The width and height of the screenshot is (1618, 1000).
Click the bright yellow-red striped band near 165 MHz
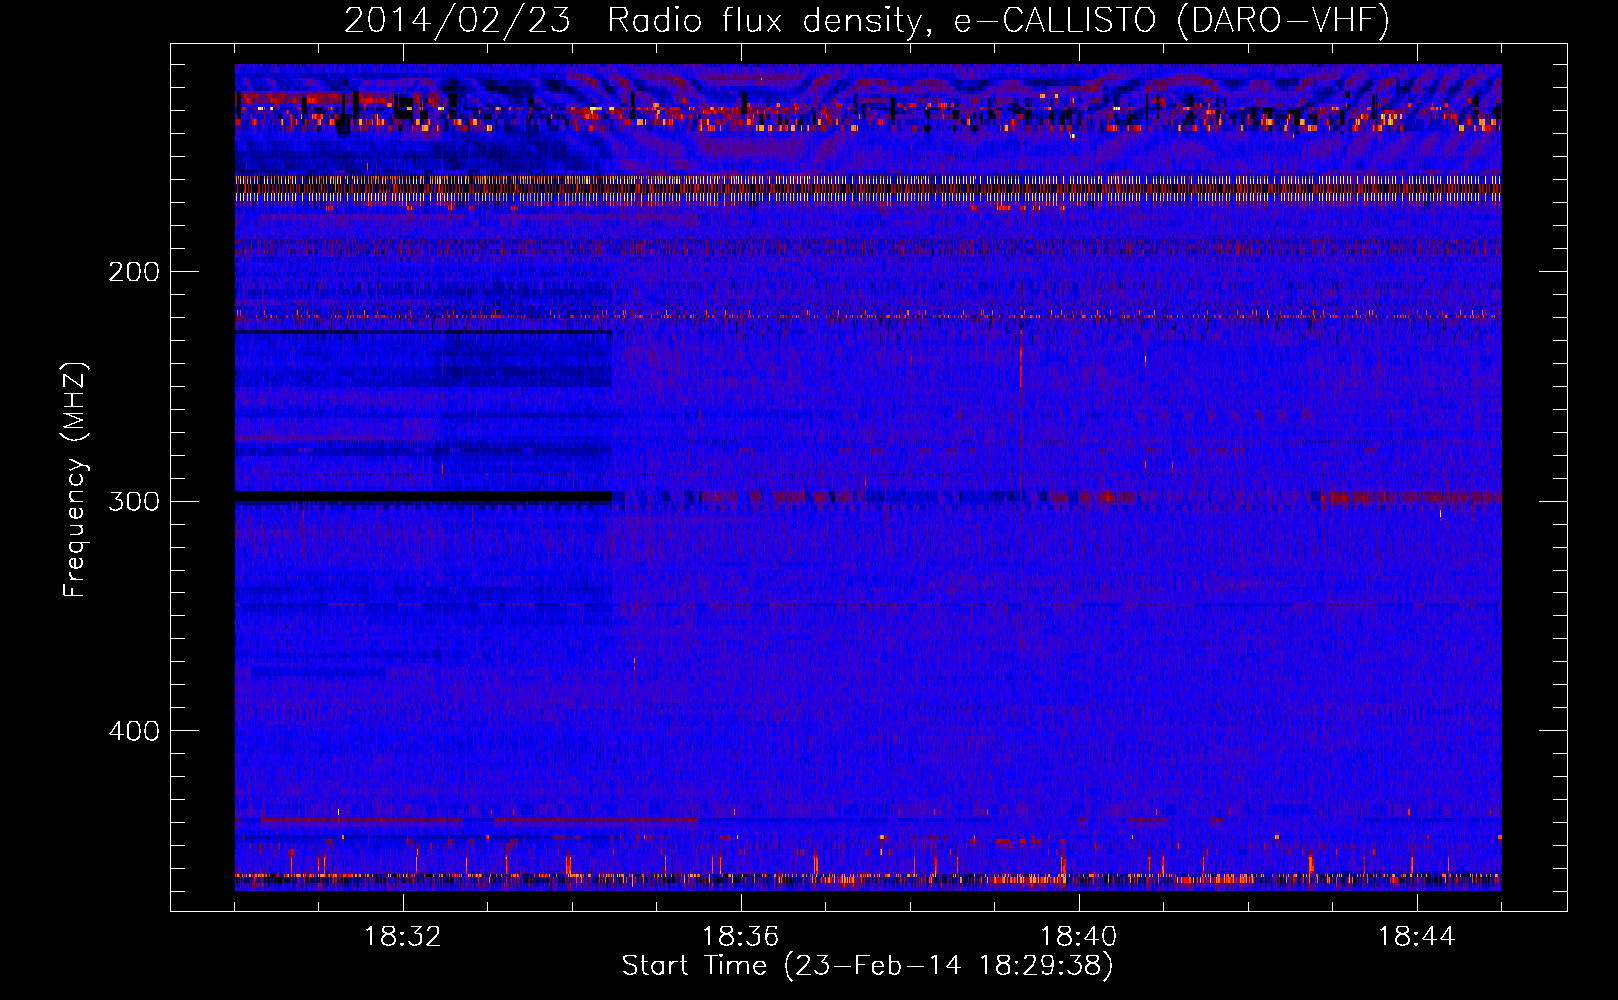coord(868,188)
